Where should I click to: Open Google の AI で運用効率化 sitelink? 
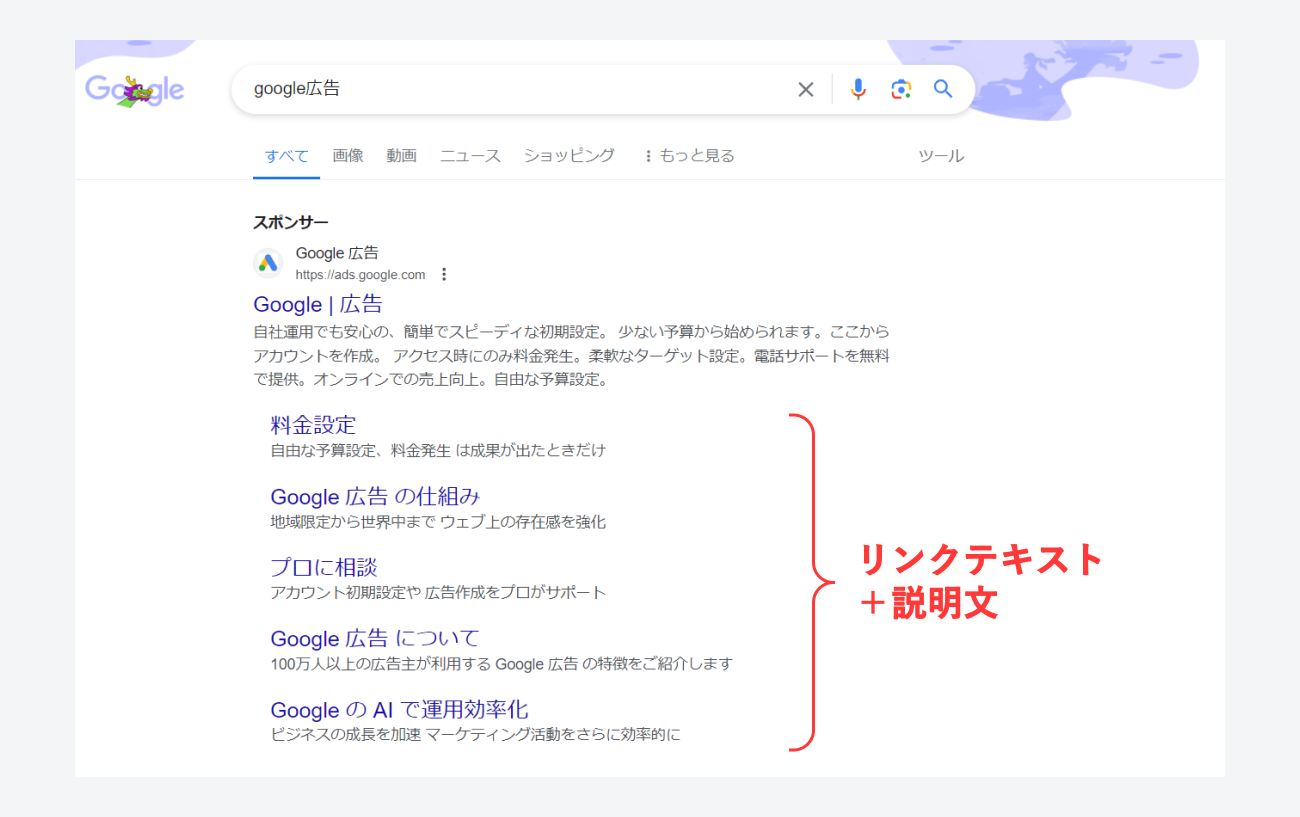click(399, 710)
